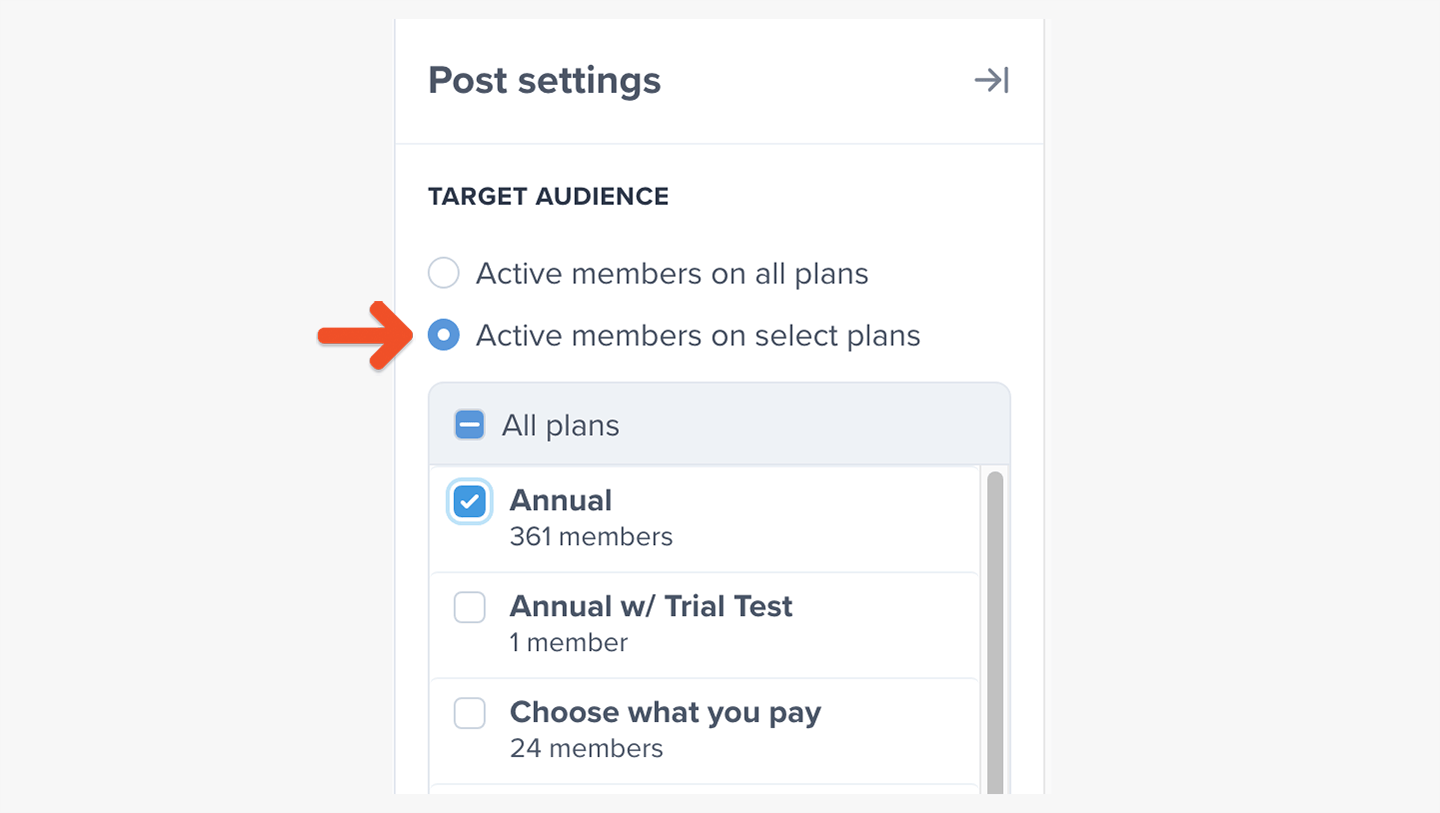Click the Target Audience section label

(548, 197)
